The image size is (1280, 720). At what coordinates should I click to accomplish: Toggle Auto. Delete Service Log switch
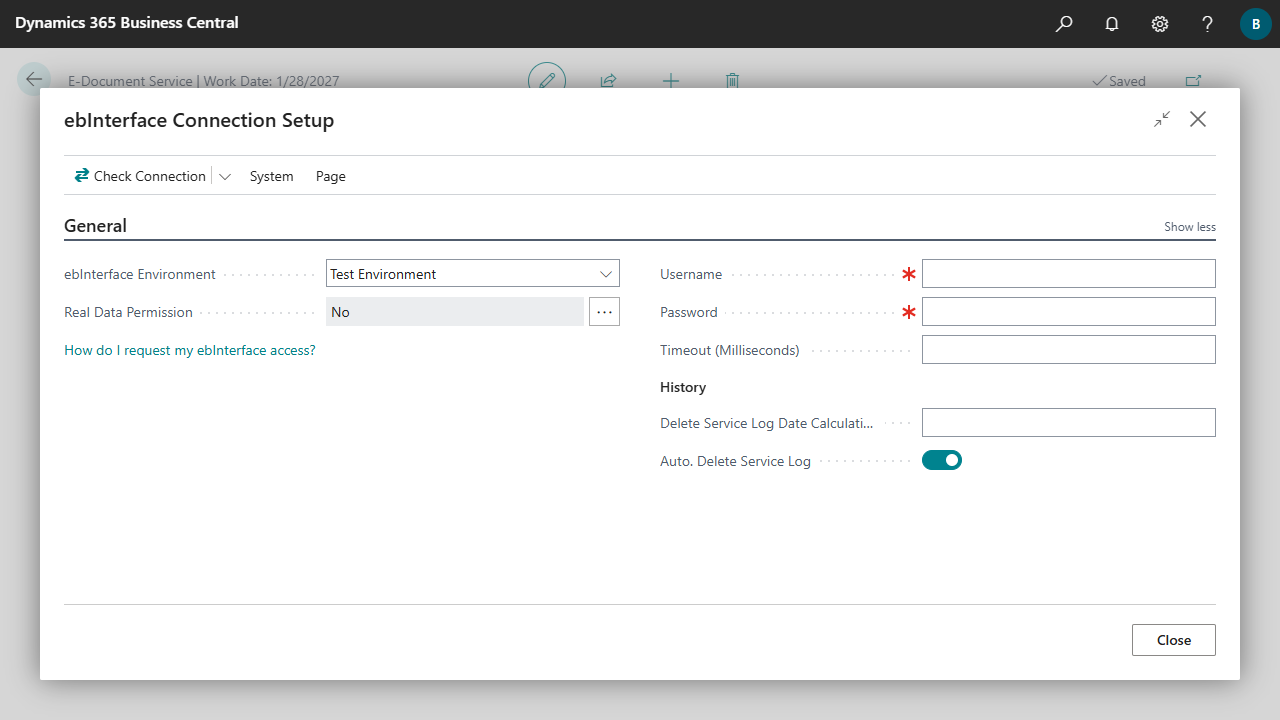coord(941,460)
